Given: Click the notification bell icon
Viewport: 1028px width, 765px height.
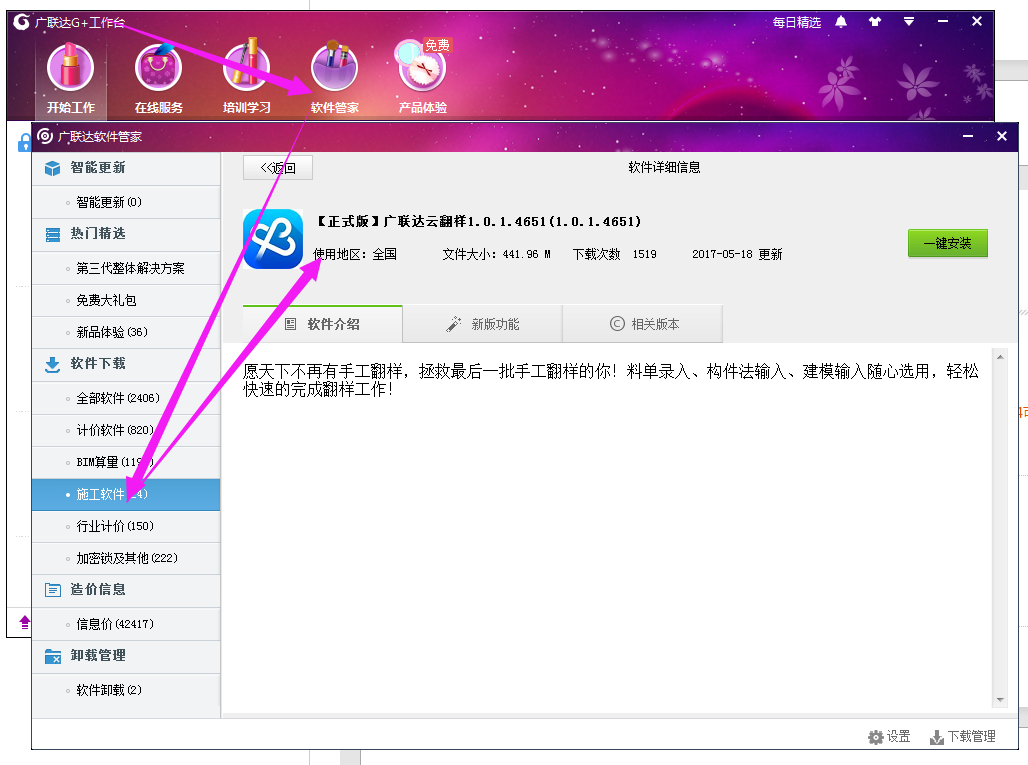Looking at the screenshot, I should 841,22.
